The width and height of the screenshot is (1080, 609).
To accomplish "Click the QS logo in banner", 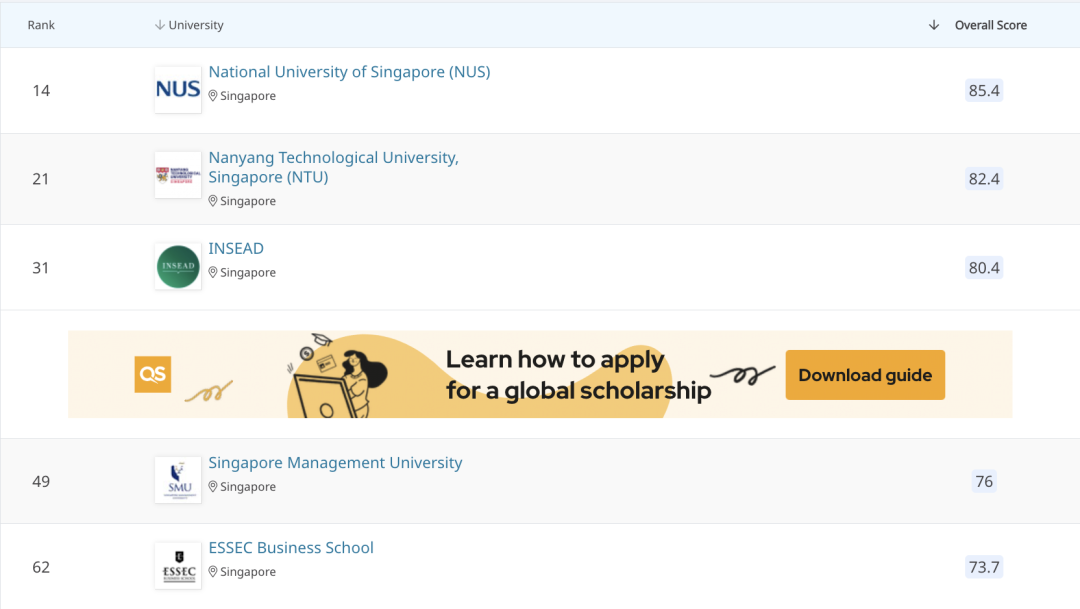I will coord(153,375).
